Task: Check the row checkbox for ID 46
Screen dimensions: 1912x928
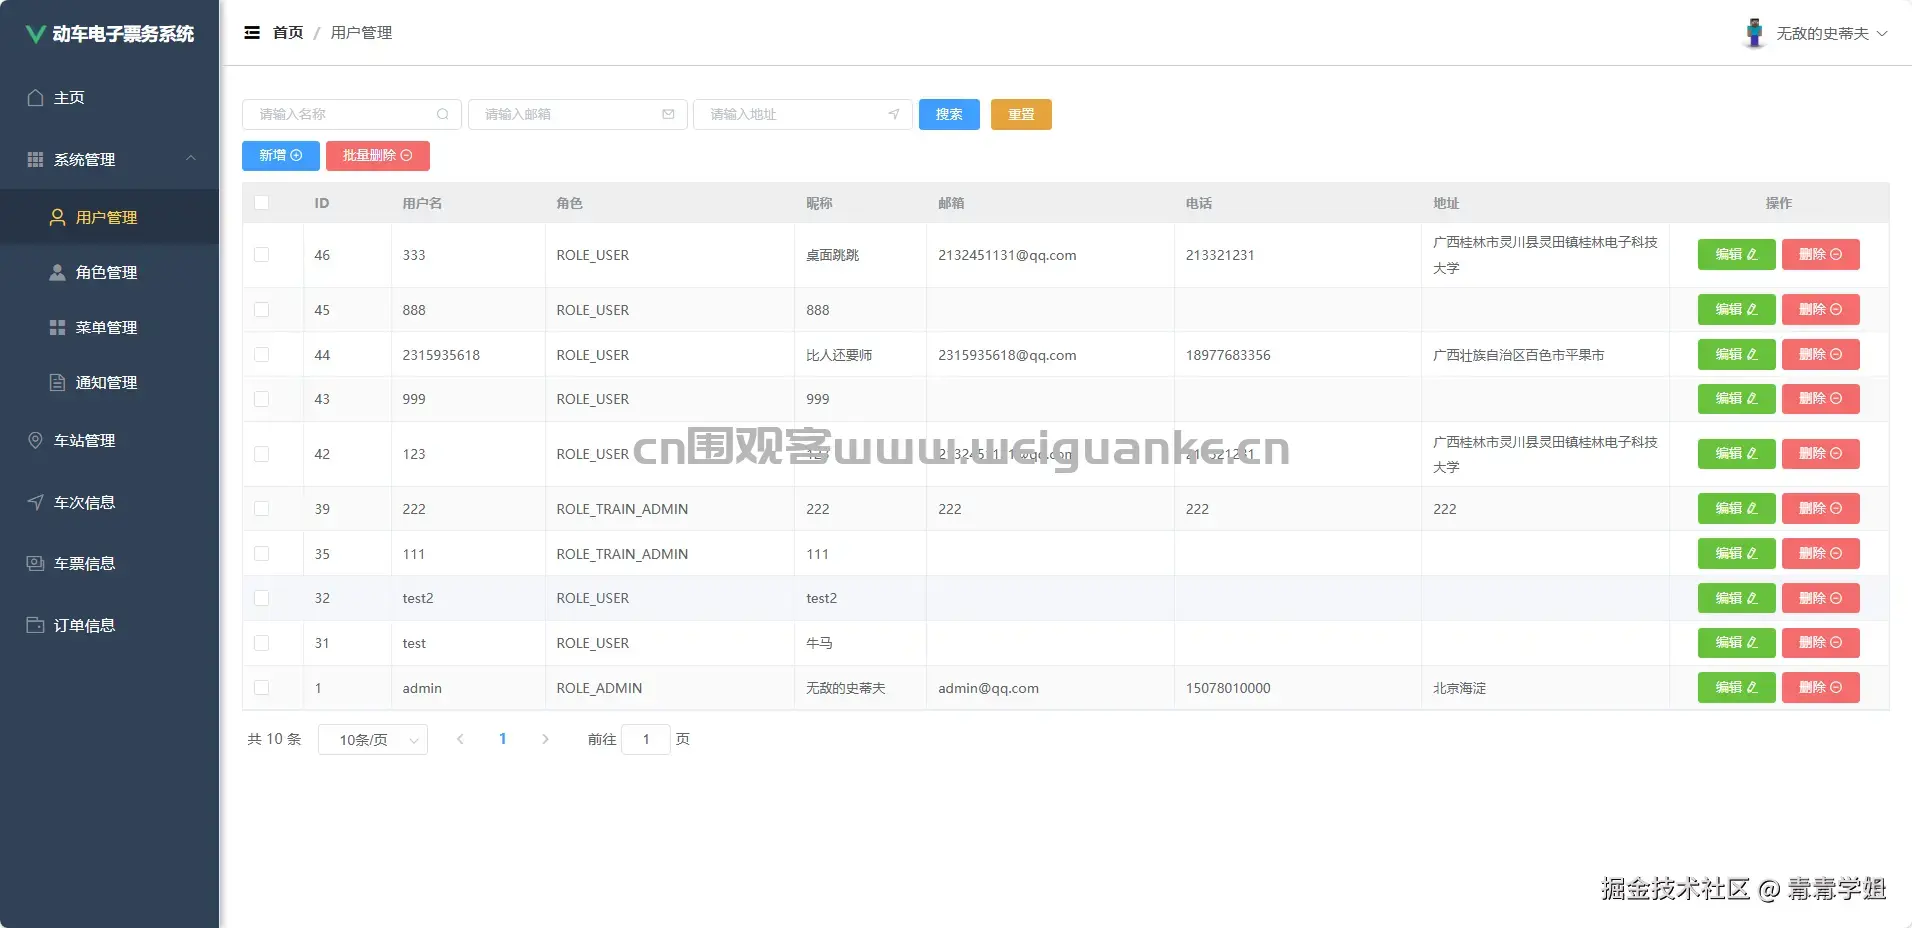Action: coord(262,255)
